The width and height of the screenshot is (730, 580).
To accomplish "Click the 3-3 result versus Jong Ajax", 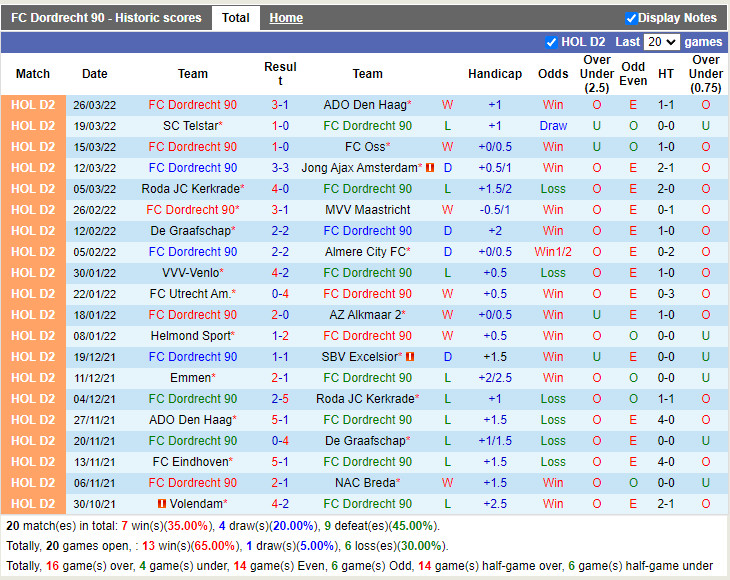I will (280, 168).
